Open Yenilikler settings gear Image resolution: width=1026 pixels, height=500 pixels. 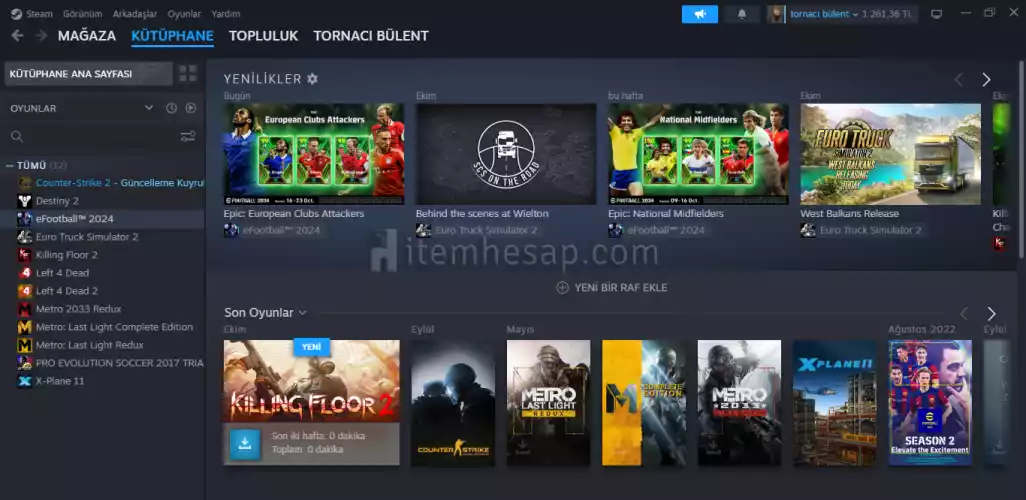point(313,79)
